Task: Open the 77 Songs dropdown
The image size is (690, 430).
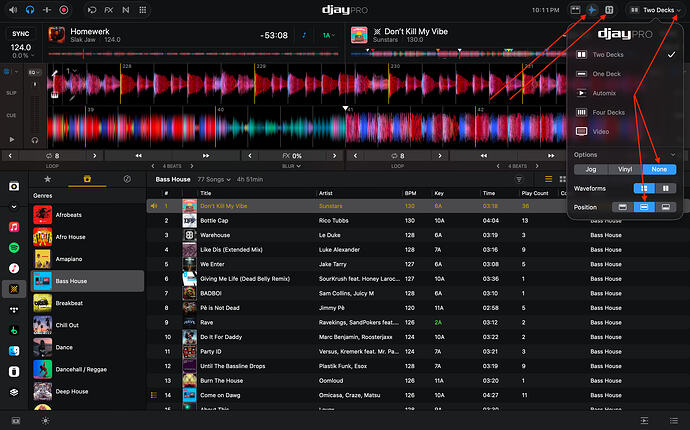Action: (214, 179)
